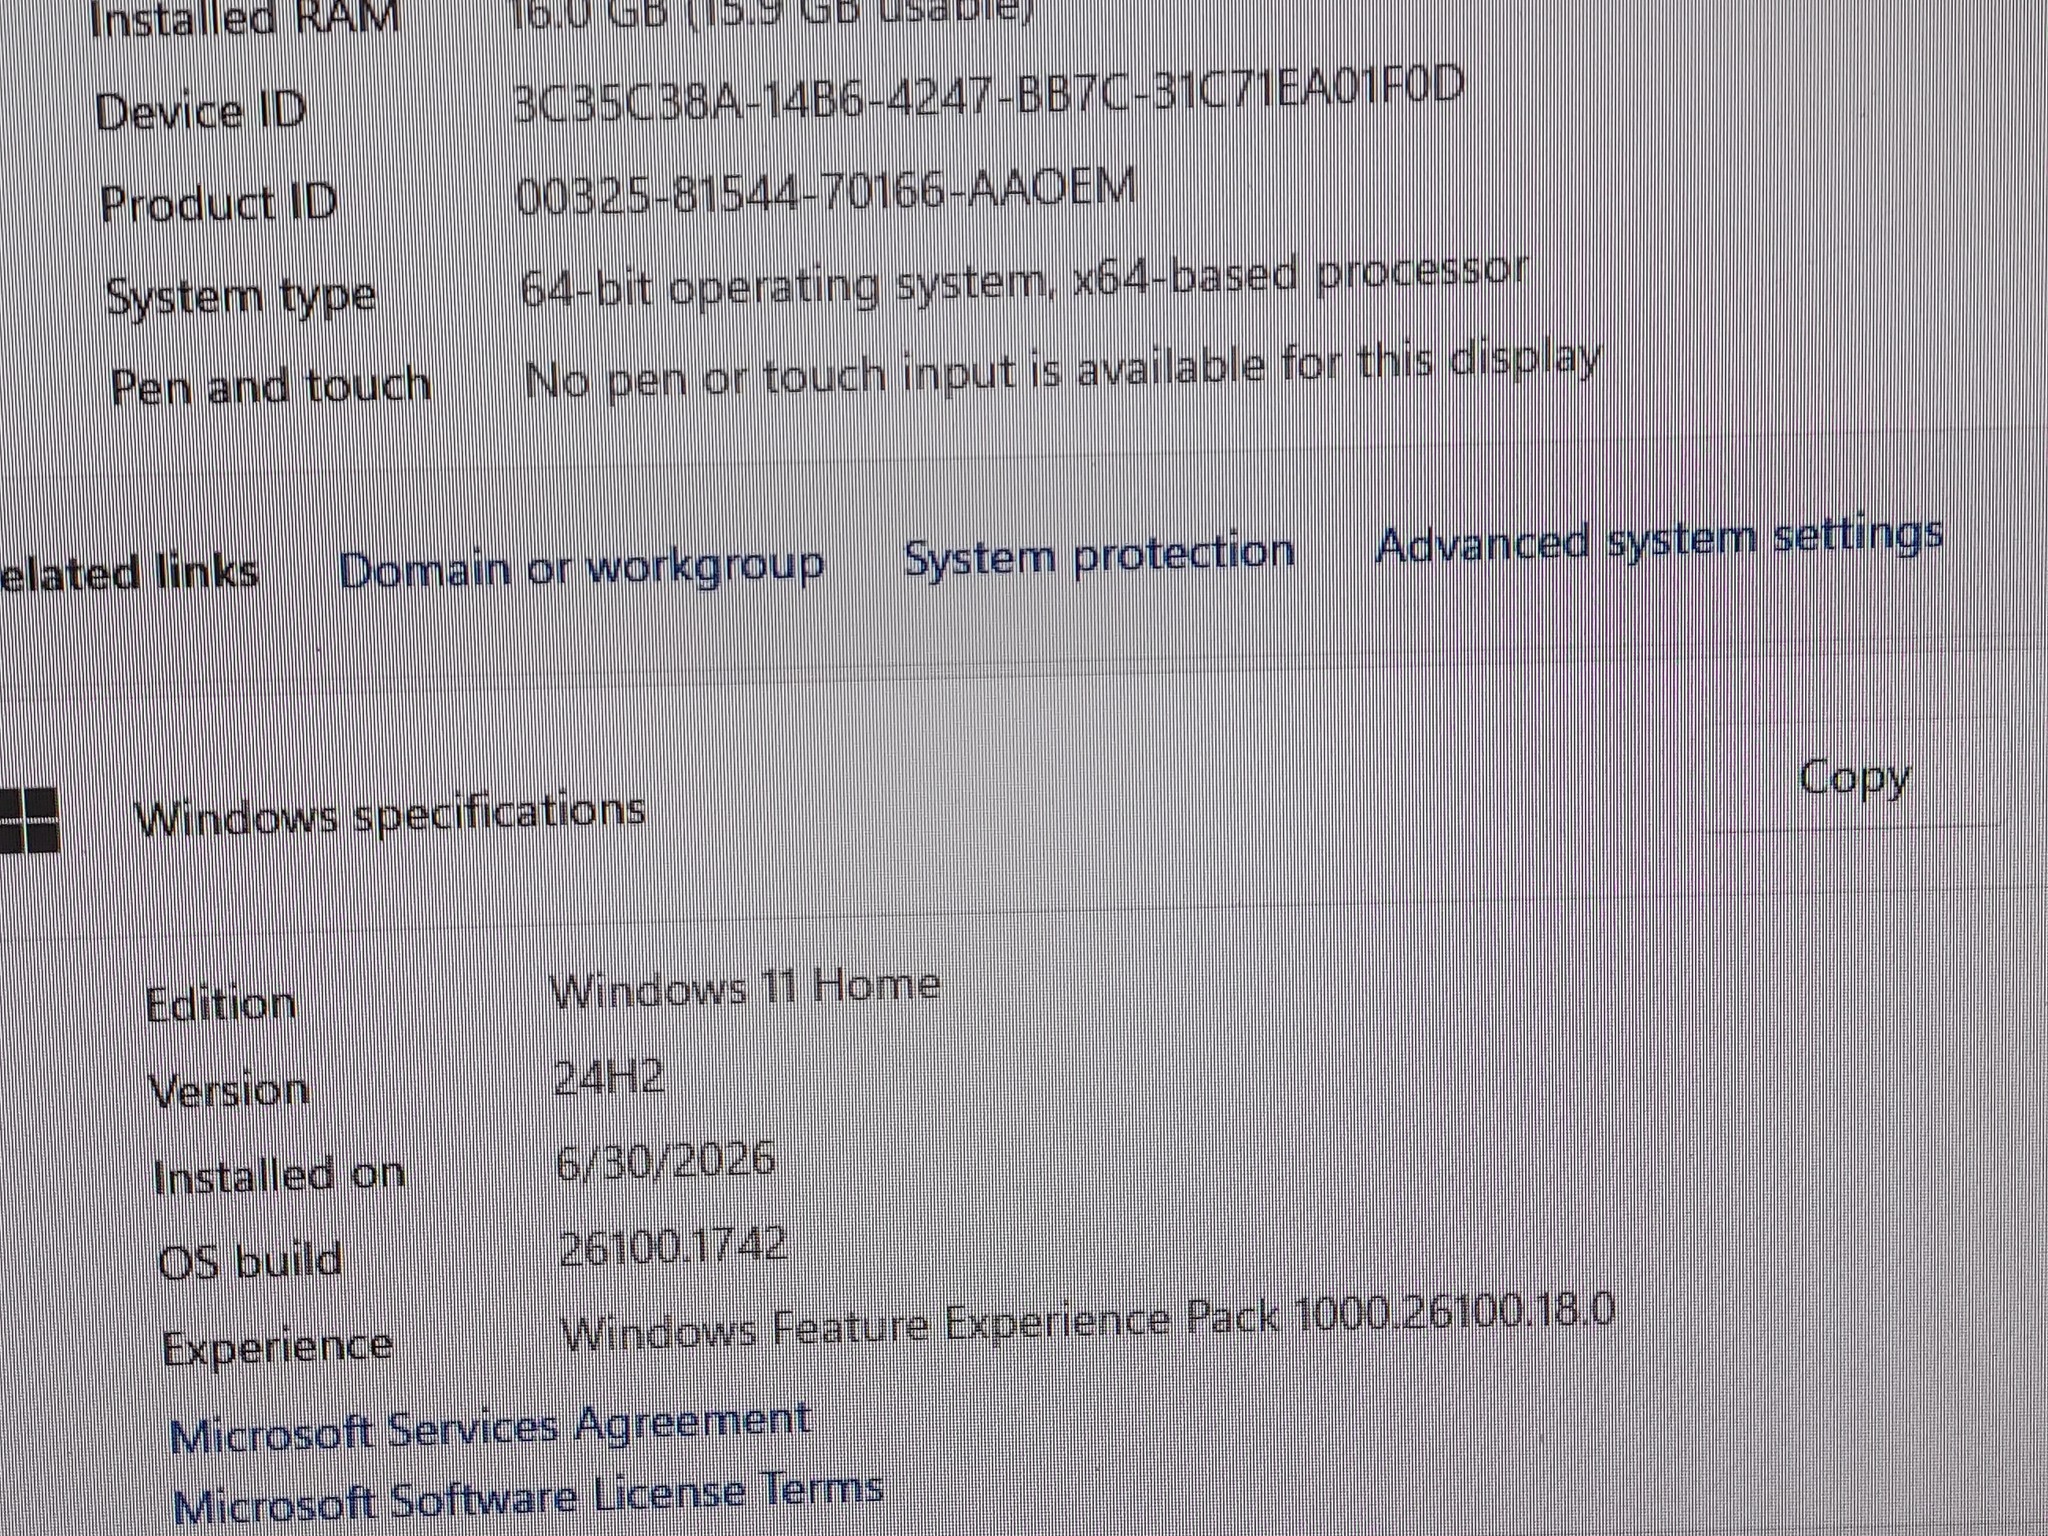Copy the Windows specifications

click(1854, 778)
